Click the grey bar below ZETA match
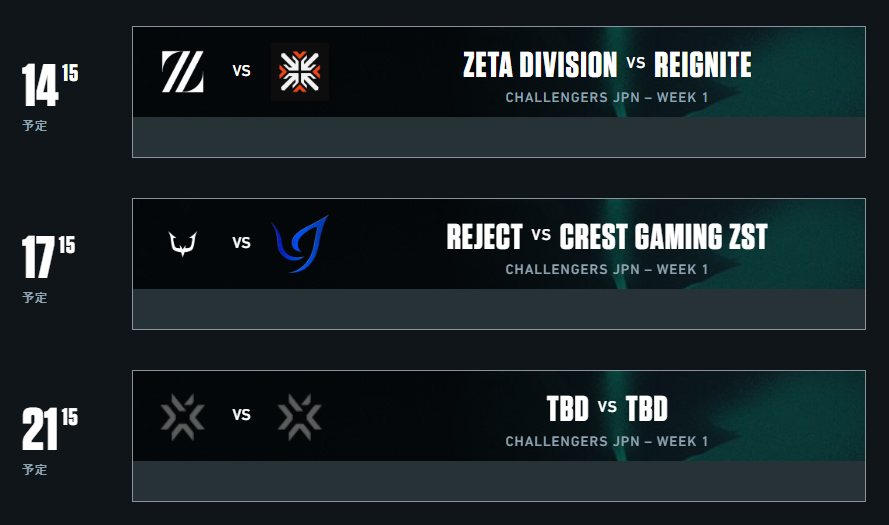The image size is (889, 525). click(x=499, y=137)
